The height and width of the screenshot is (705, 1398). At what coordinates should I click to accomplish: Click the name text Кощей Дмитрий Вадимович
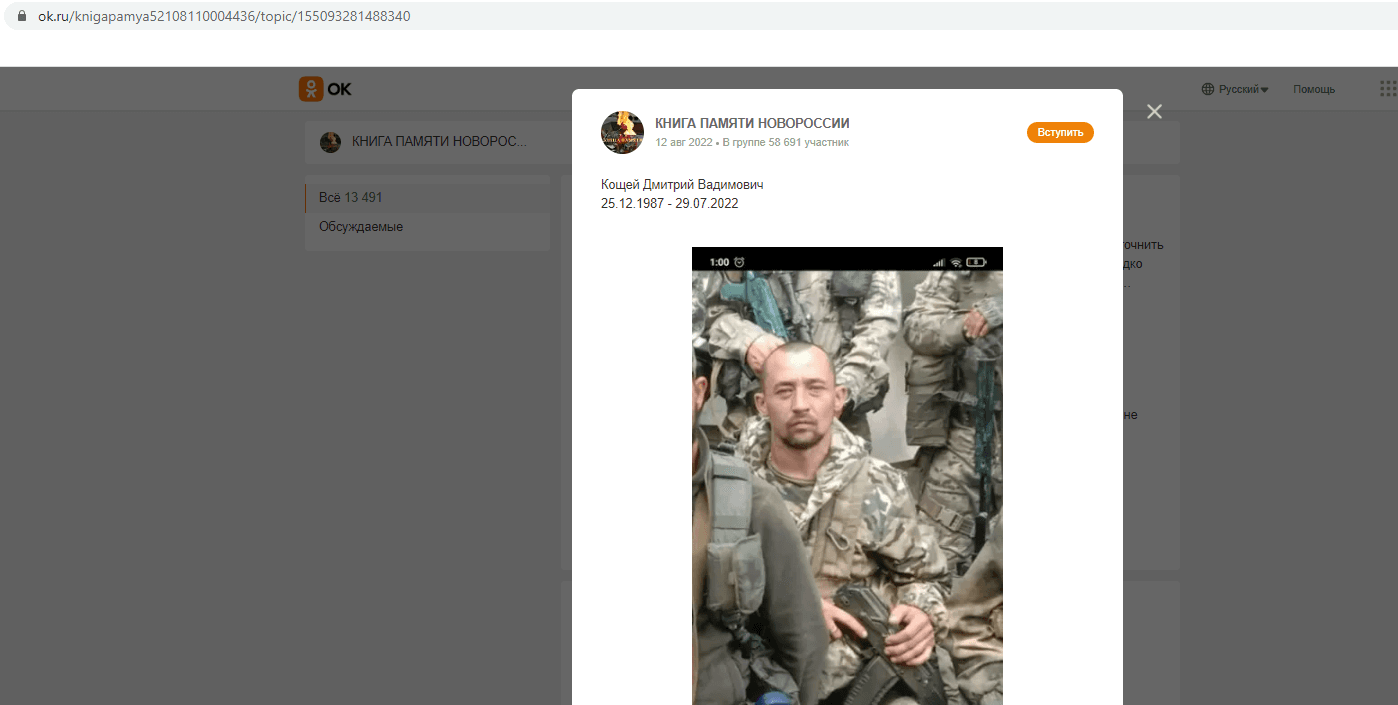pos(682,185)
